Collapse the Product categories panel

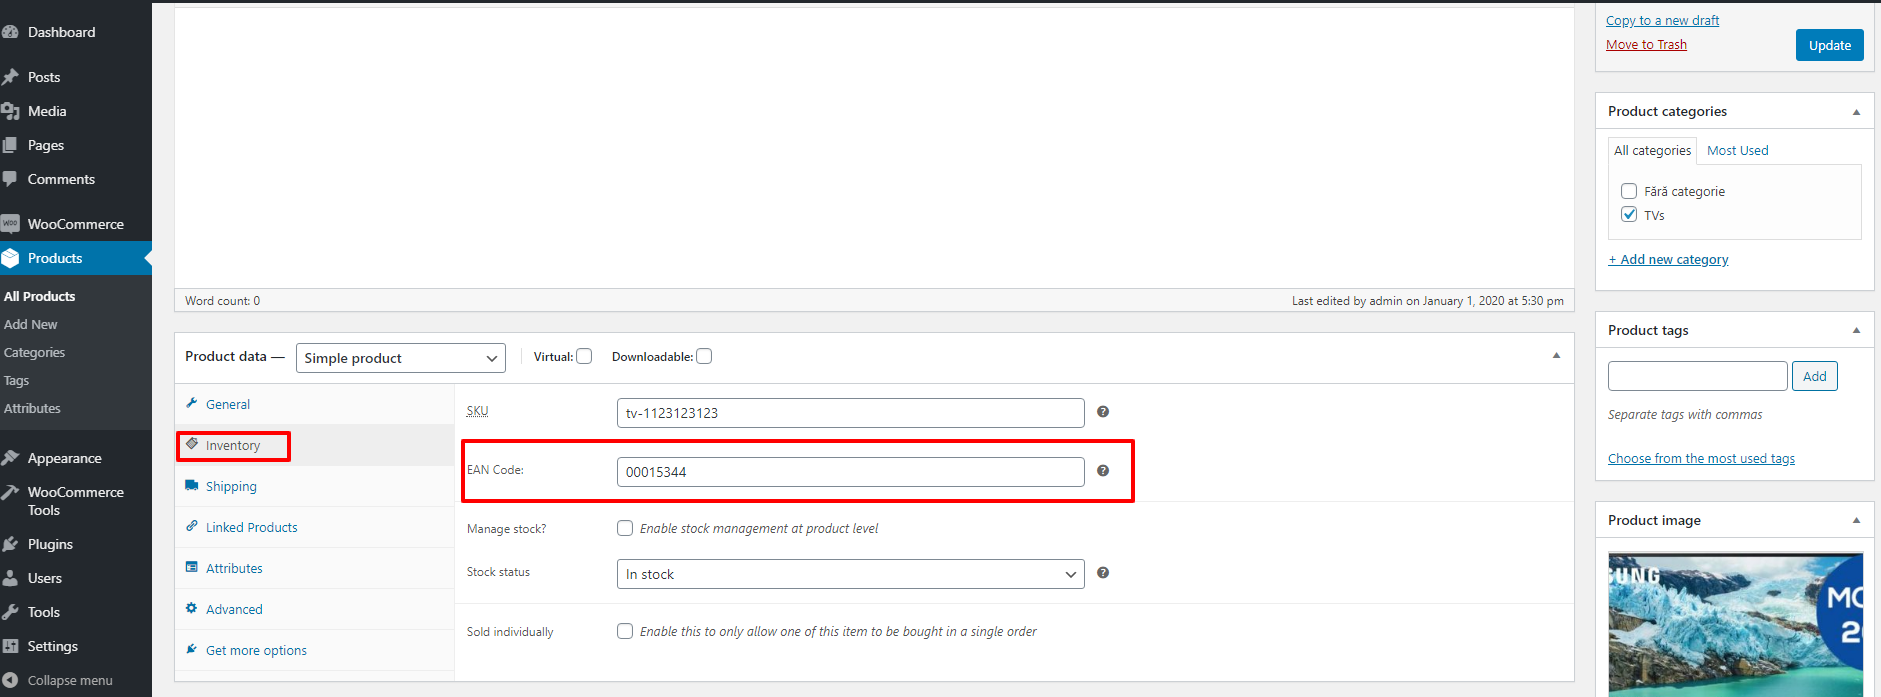(1856, 112)
